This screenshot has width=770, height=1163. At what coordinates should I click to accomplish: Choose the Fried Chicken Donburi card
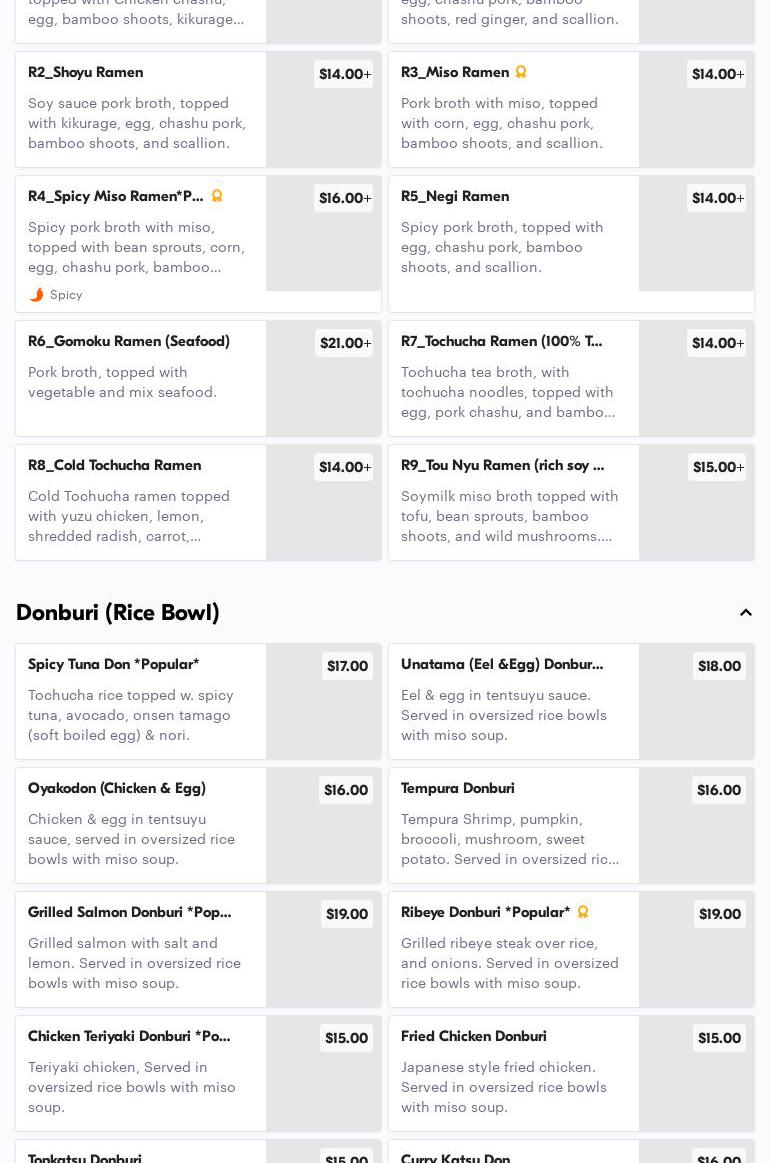[x=571, y=1073]
